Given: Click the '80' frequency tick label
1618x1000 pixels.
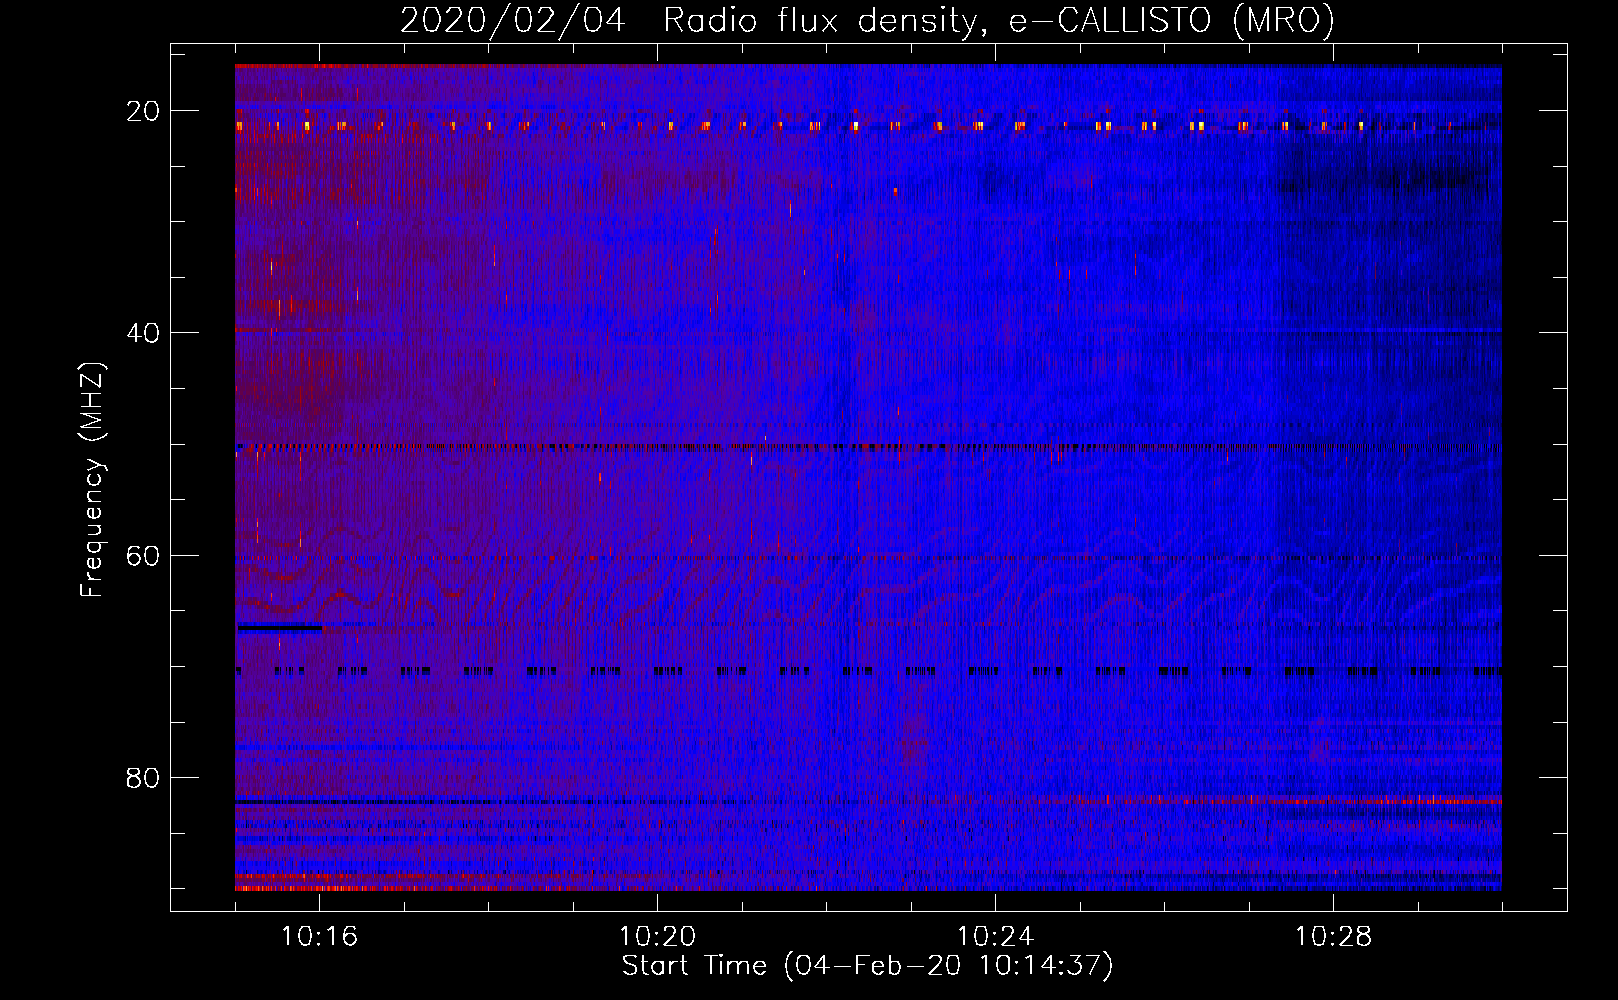Looking at the screenshot, I should pos(143,777).
